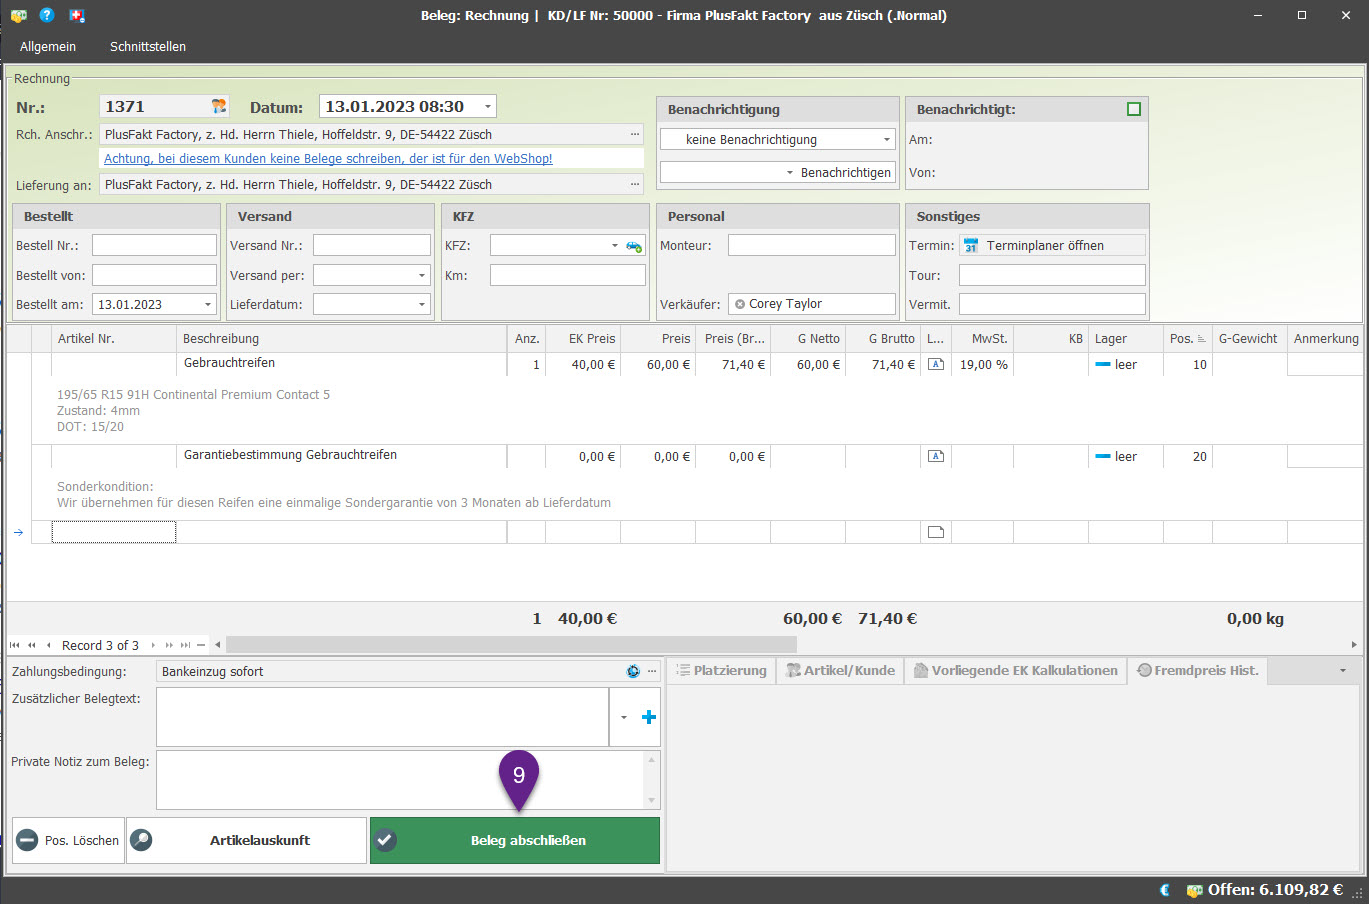The width and height of the screenshot is (1369, 904).
Task: Click the Pos. Löschen button
Action: click(68, 841)
